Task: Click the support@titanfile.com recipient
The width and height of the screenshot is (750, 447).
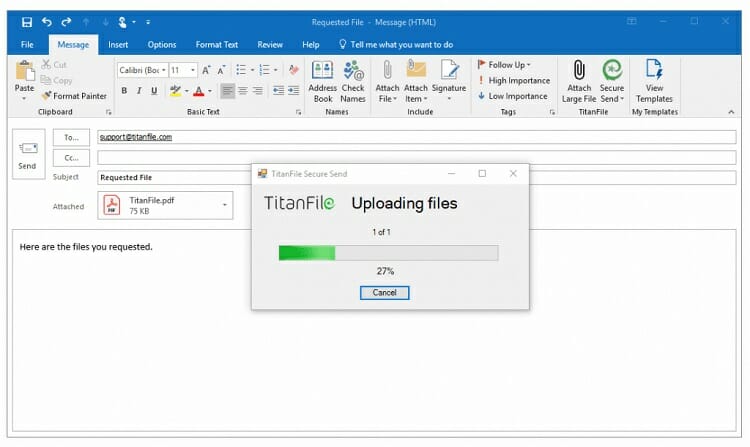Action: pos(136,137)
